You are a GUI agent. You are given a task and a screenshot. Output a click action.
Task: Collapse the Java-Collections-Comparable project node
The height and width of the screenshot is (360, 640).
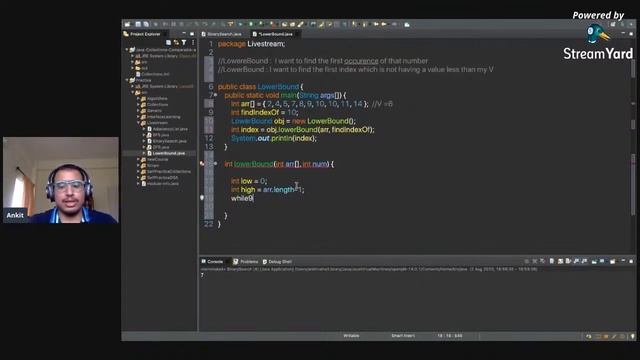[127, 50]
